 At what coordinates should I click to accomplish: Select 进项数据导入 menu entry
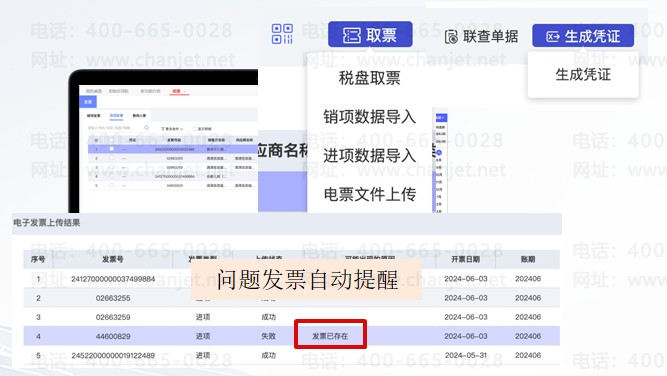click(x=369, y=156)
